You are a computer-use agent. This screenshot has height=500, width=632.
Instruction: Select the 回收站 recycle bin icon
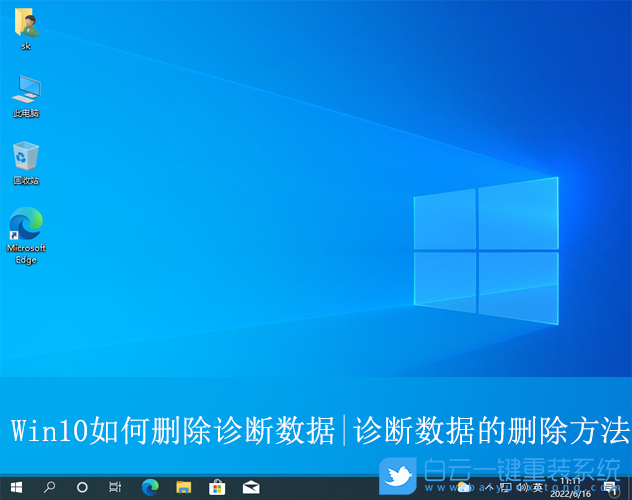click(x=26, y=163)
